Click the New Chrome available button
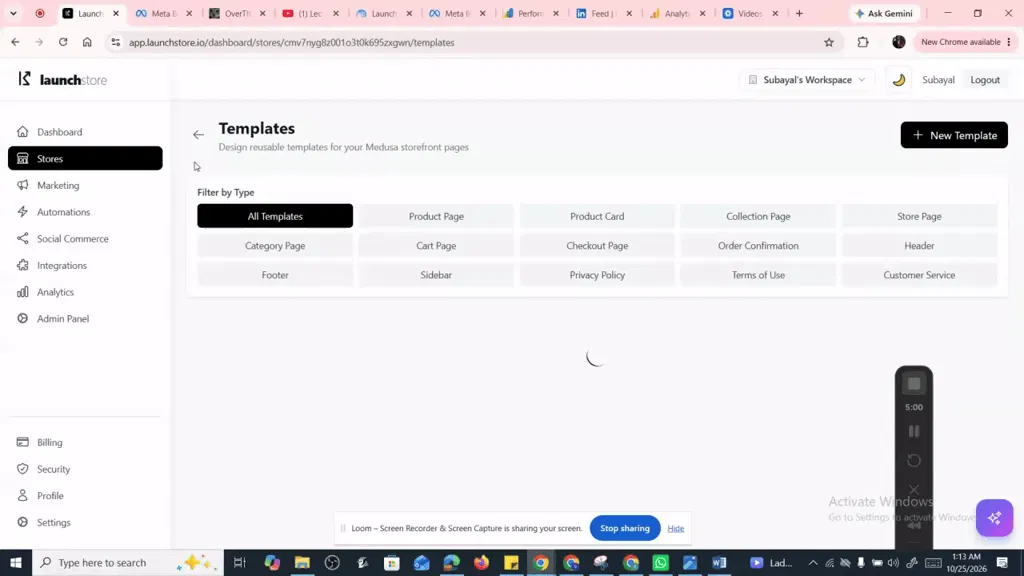Screen dimensions: 1024x576 coord(965,42)
